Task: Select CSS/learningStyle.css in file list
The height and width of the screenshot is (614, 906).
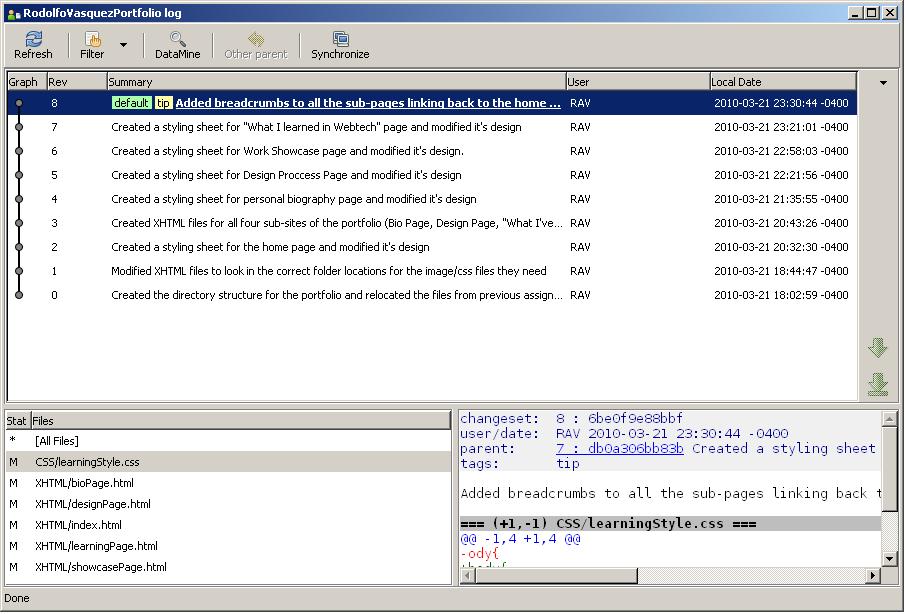Action: coord(228,462)
